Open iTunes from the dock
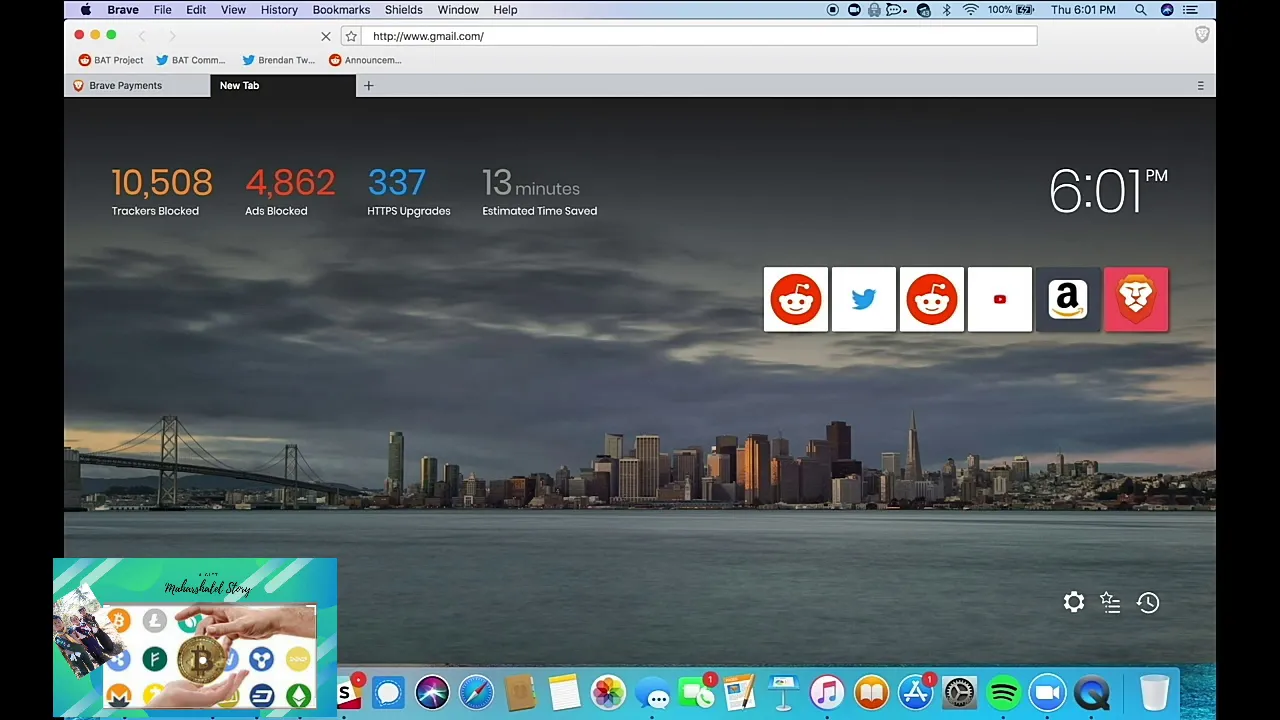1280x720 pixels. pos(828,692)
